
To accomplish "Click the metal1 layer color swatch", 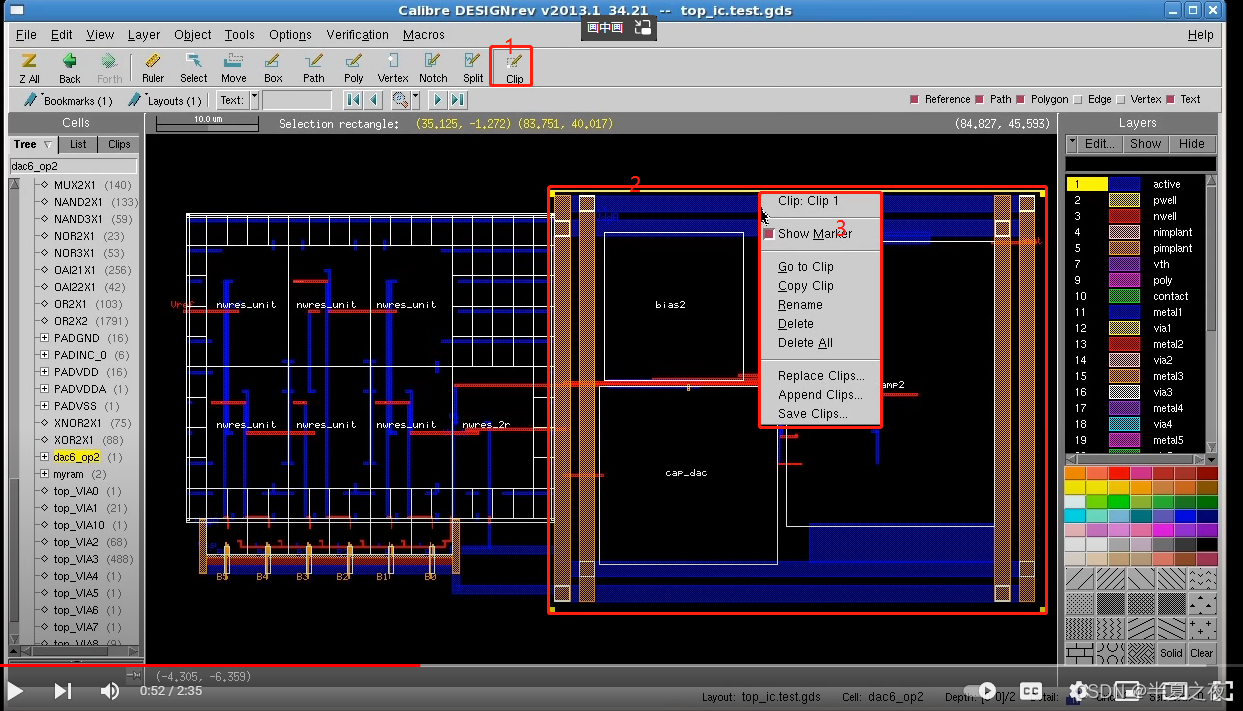I will click(x=1124, y=312).
